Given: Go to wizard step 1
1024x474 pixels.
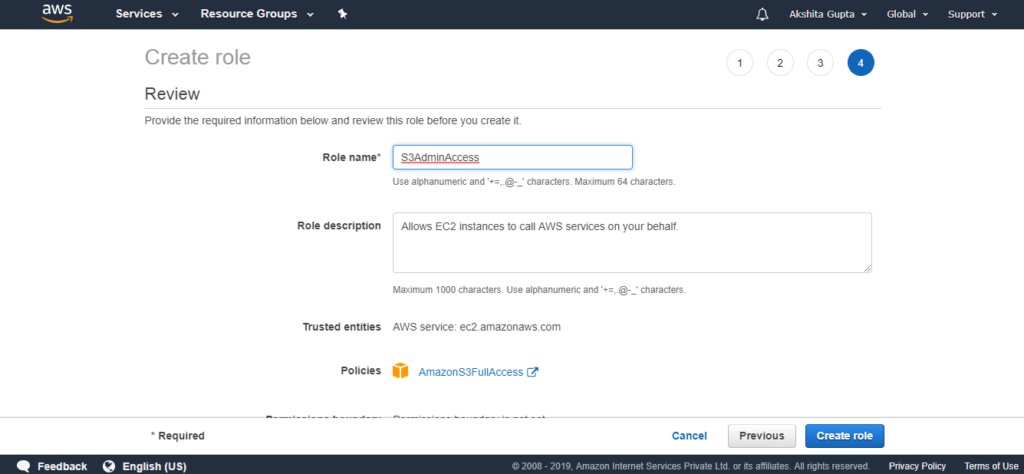Looking at the screenshot, I should 739,63.
